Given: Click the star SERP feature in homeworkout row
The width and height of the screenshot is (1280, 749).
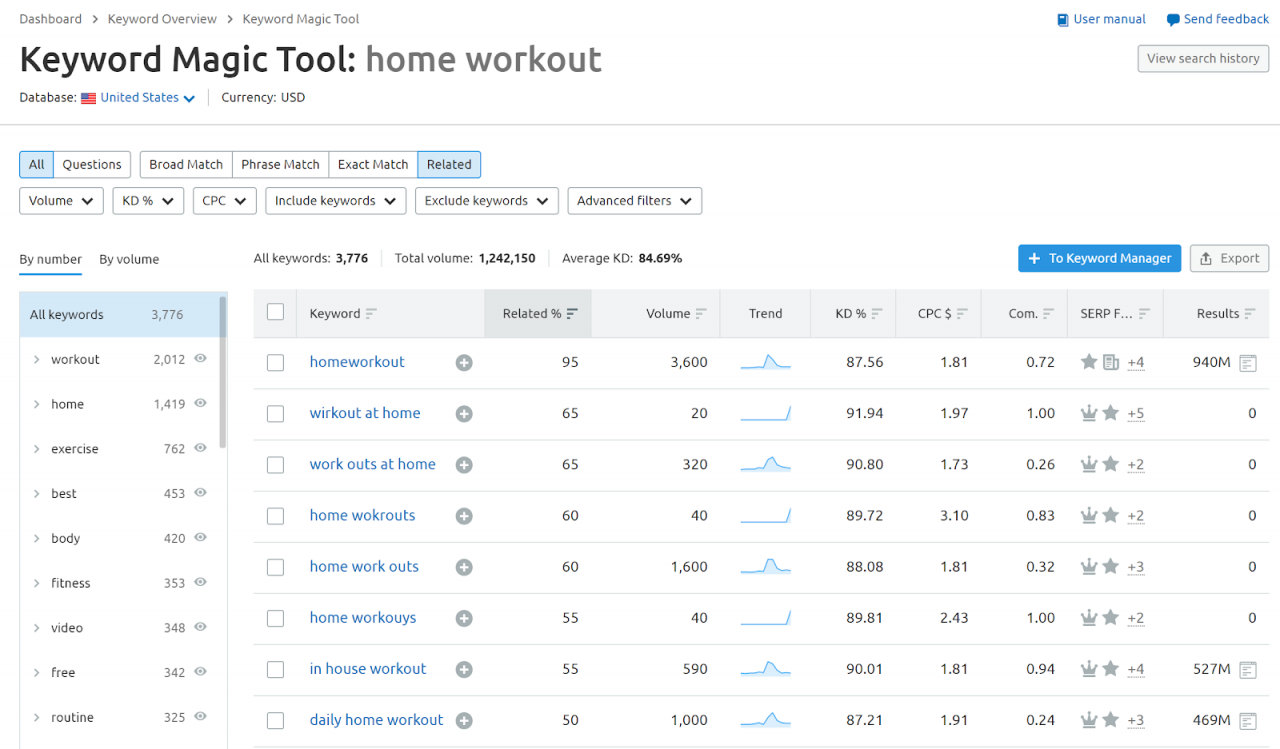Looking at the screenshot, I should point(1089,362).
